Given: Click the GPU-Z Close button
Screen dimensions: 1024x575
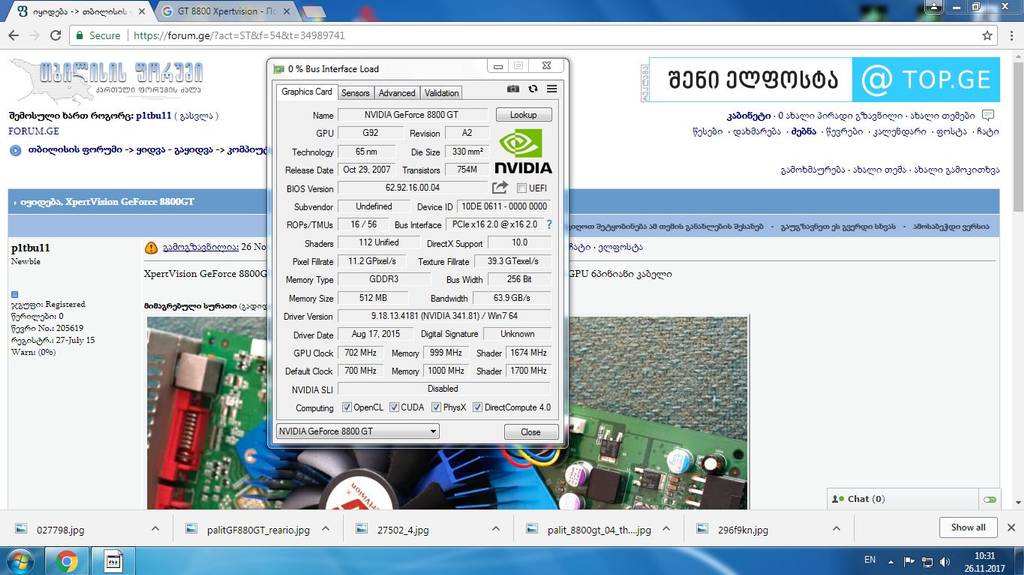Looking at the screenshot, I should pyautogui.click(x=531, y=432).
